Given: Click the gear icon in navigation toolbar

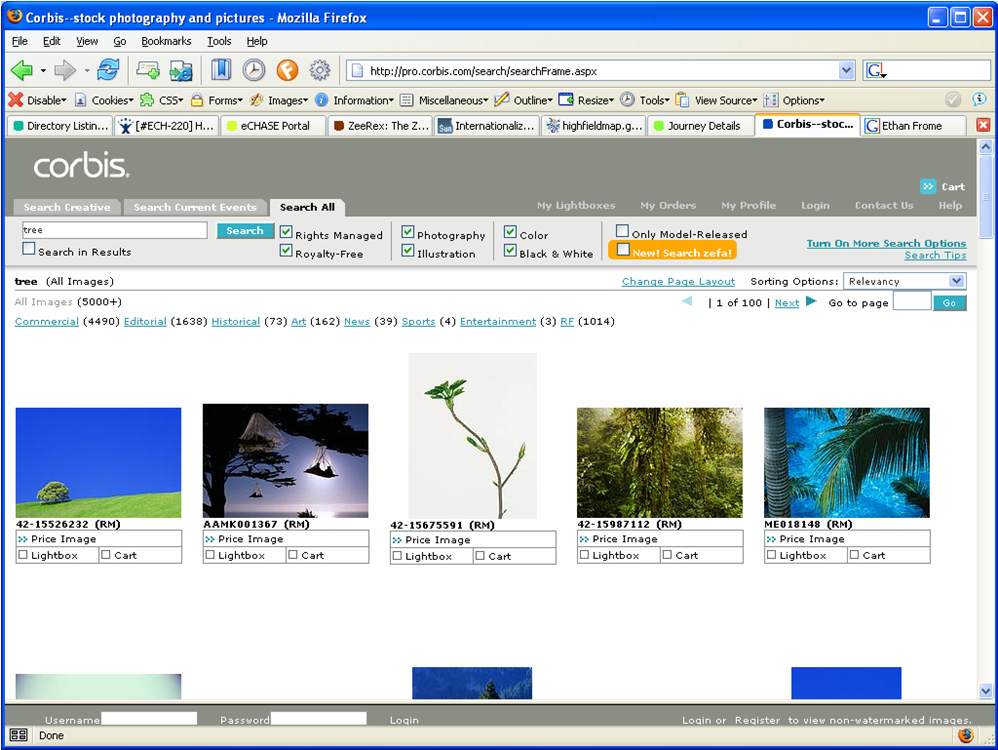Looking at the screenshot, I should coord(320,70).
